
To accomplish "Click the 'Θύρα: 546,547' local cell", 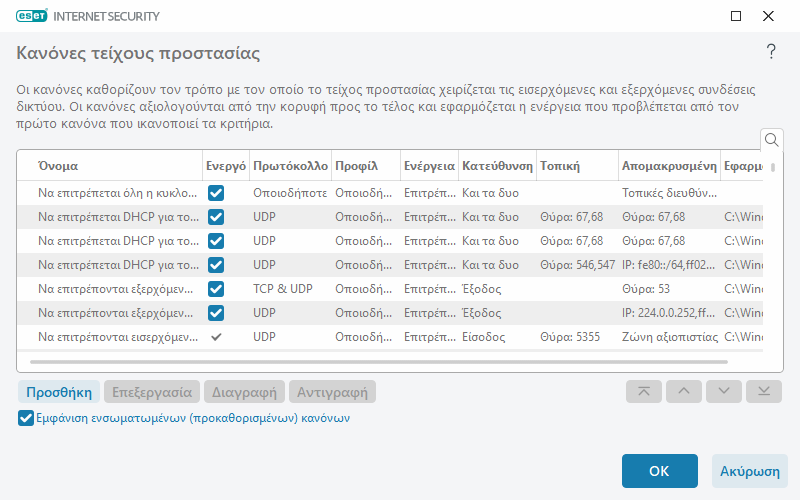I will (578, 265).
